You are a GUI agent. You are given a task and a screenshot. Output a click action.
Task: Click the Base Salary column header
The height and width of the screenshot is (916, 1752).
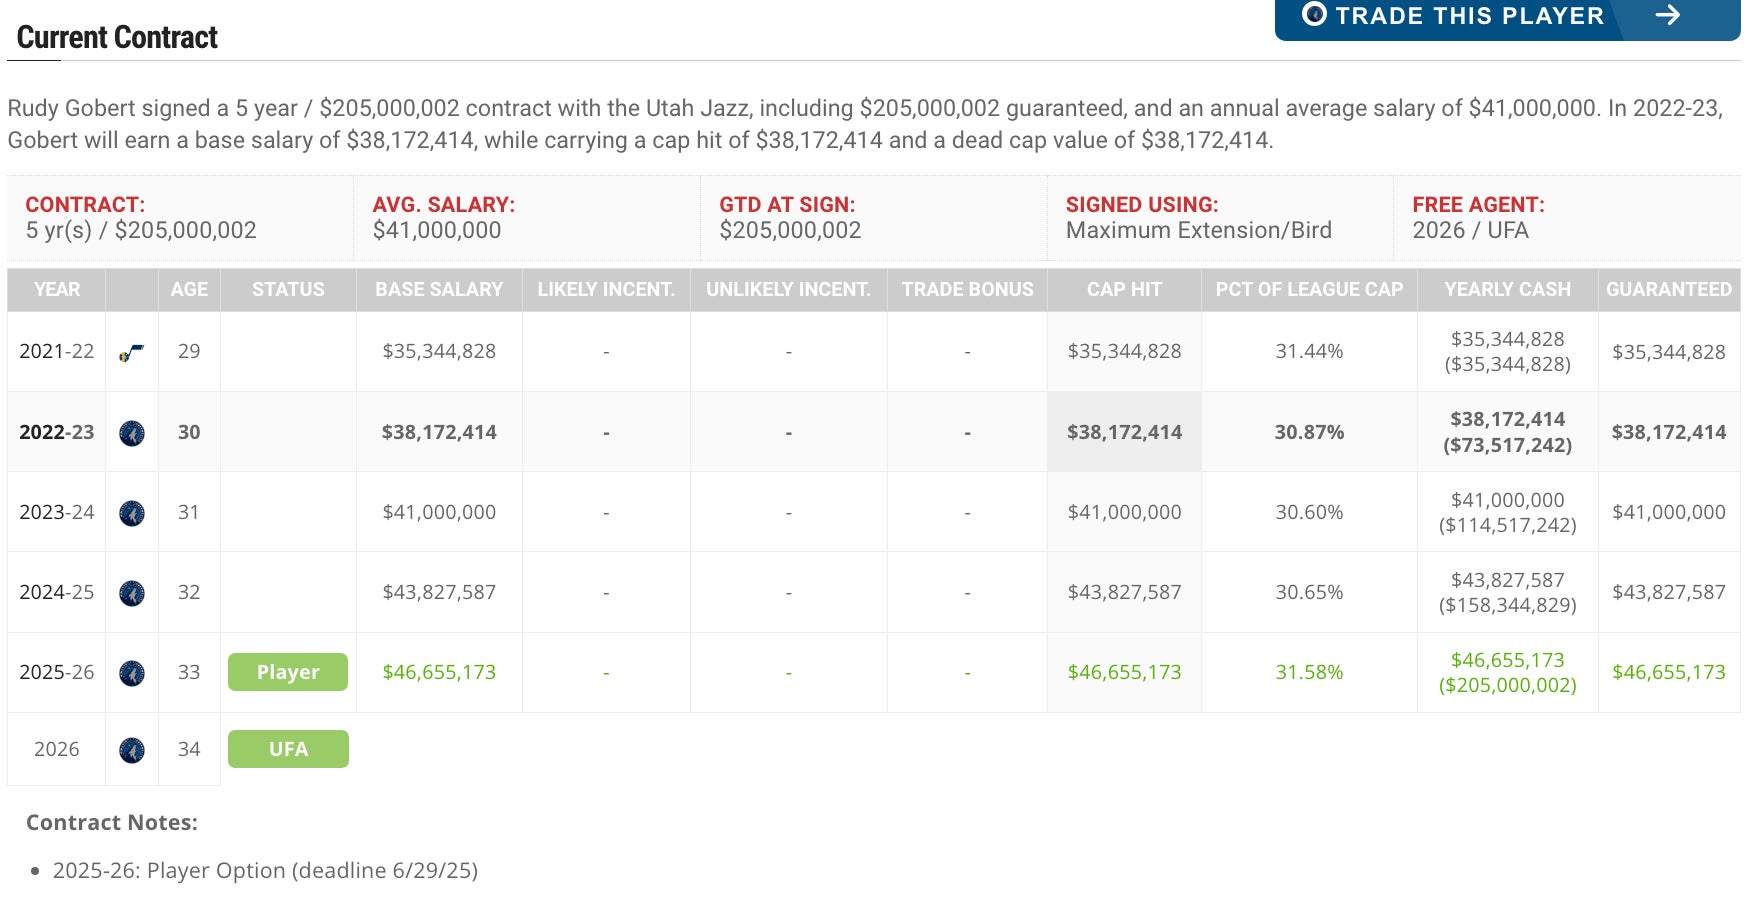click(439, 290)
